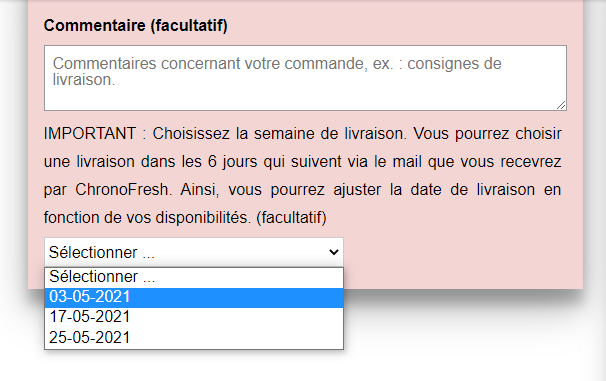Screen dimensions: 606x381
Task: Pick the 25-05-2021 delivery week option
Action: (x=194, y=338)
